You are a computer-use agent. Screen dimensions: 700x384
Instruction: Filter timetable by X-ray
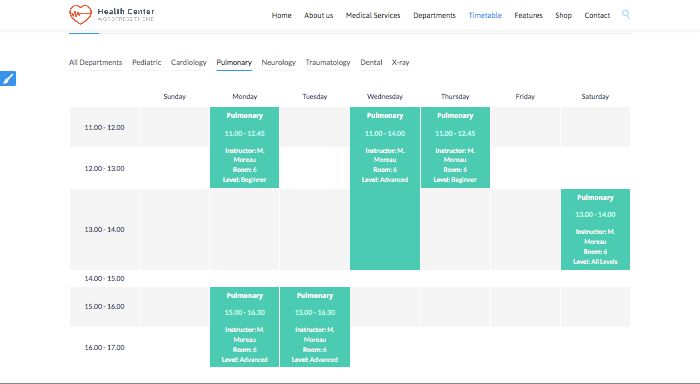pos(400,63)
